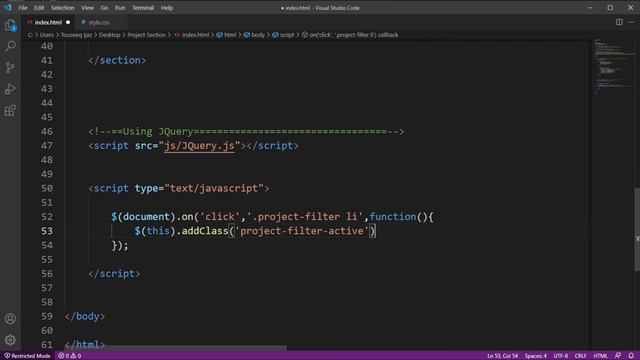
Task: Open the View menu
Action: (x=87, y=8)
